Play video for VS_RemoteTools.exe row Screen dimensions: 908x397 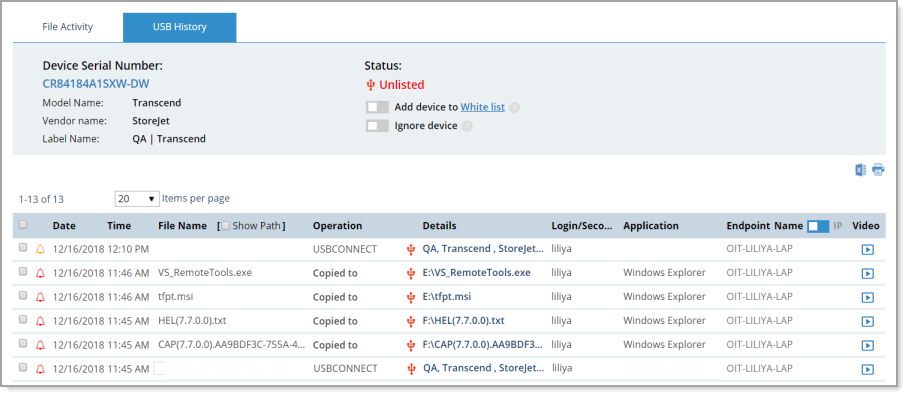point(867,274)
